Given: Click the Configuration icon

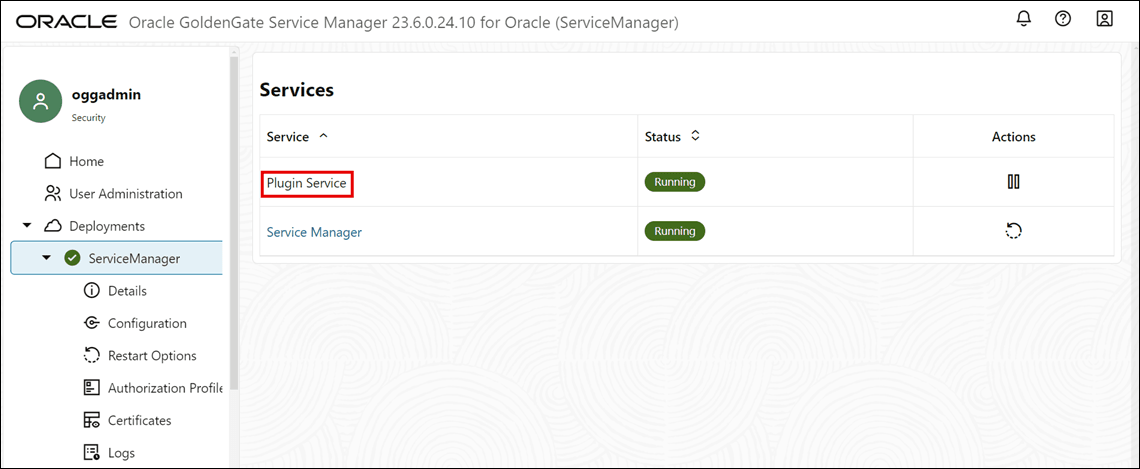Looking at the screenshot, I should [92, 323].
